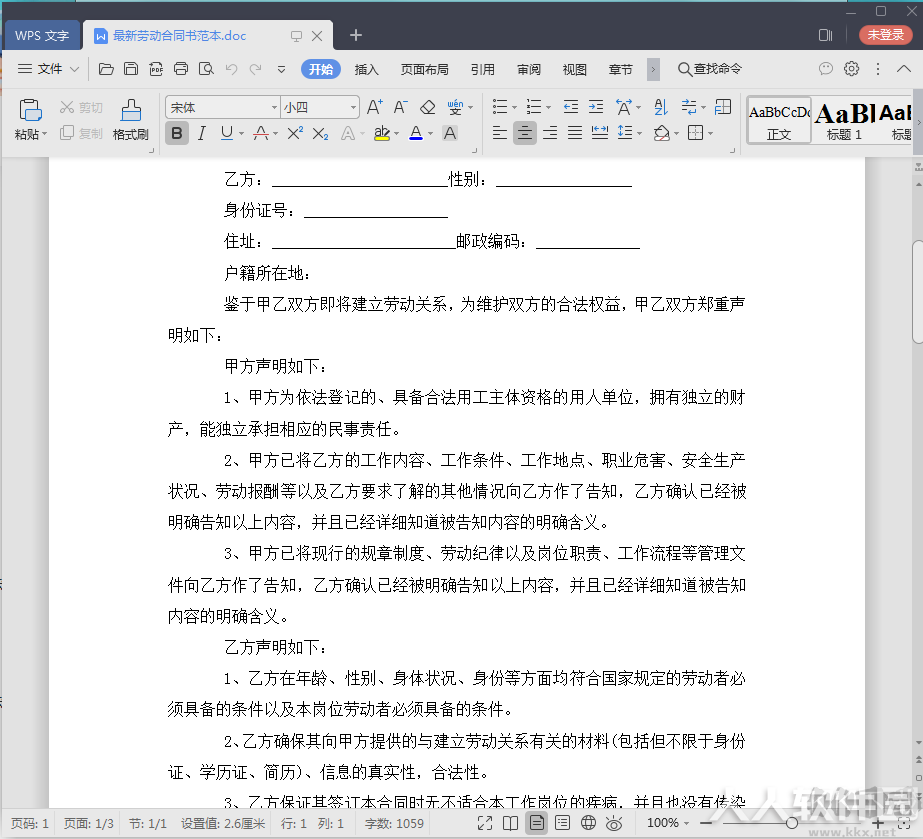Apply yellow text highlight color
Screen dimensions: 923x839
click(381, 134)
